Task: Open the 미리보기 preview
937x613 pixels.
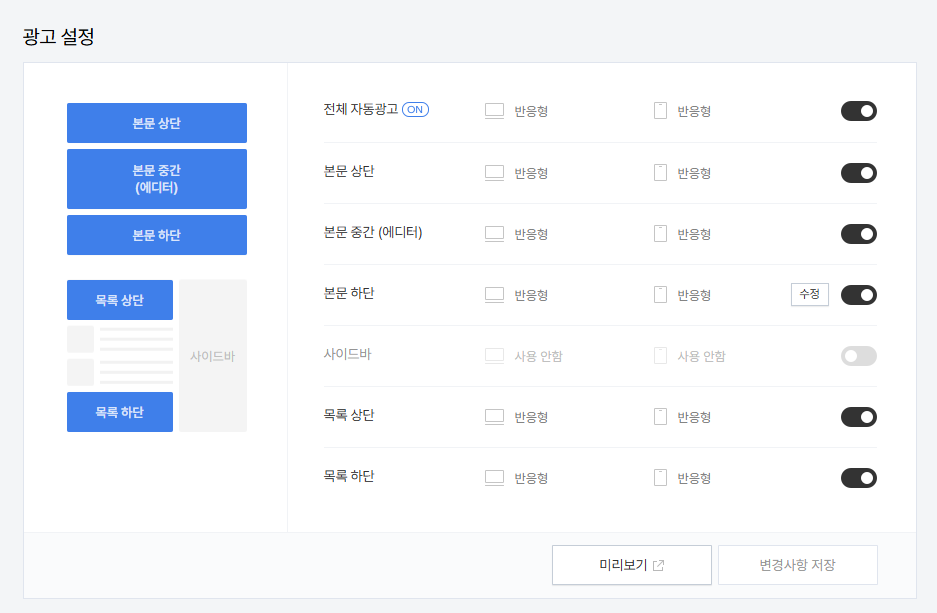Action: click(631, 564)
